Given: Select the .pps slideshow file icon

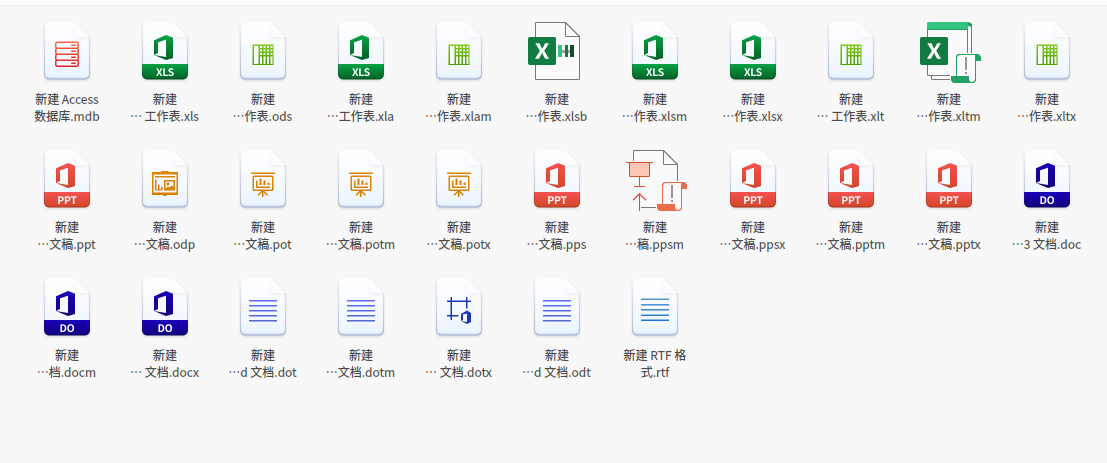Looking at the screenshot, I should tap(557, 179).
